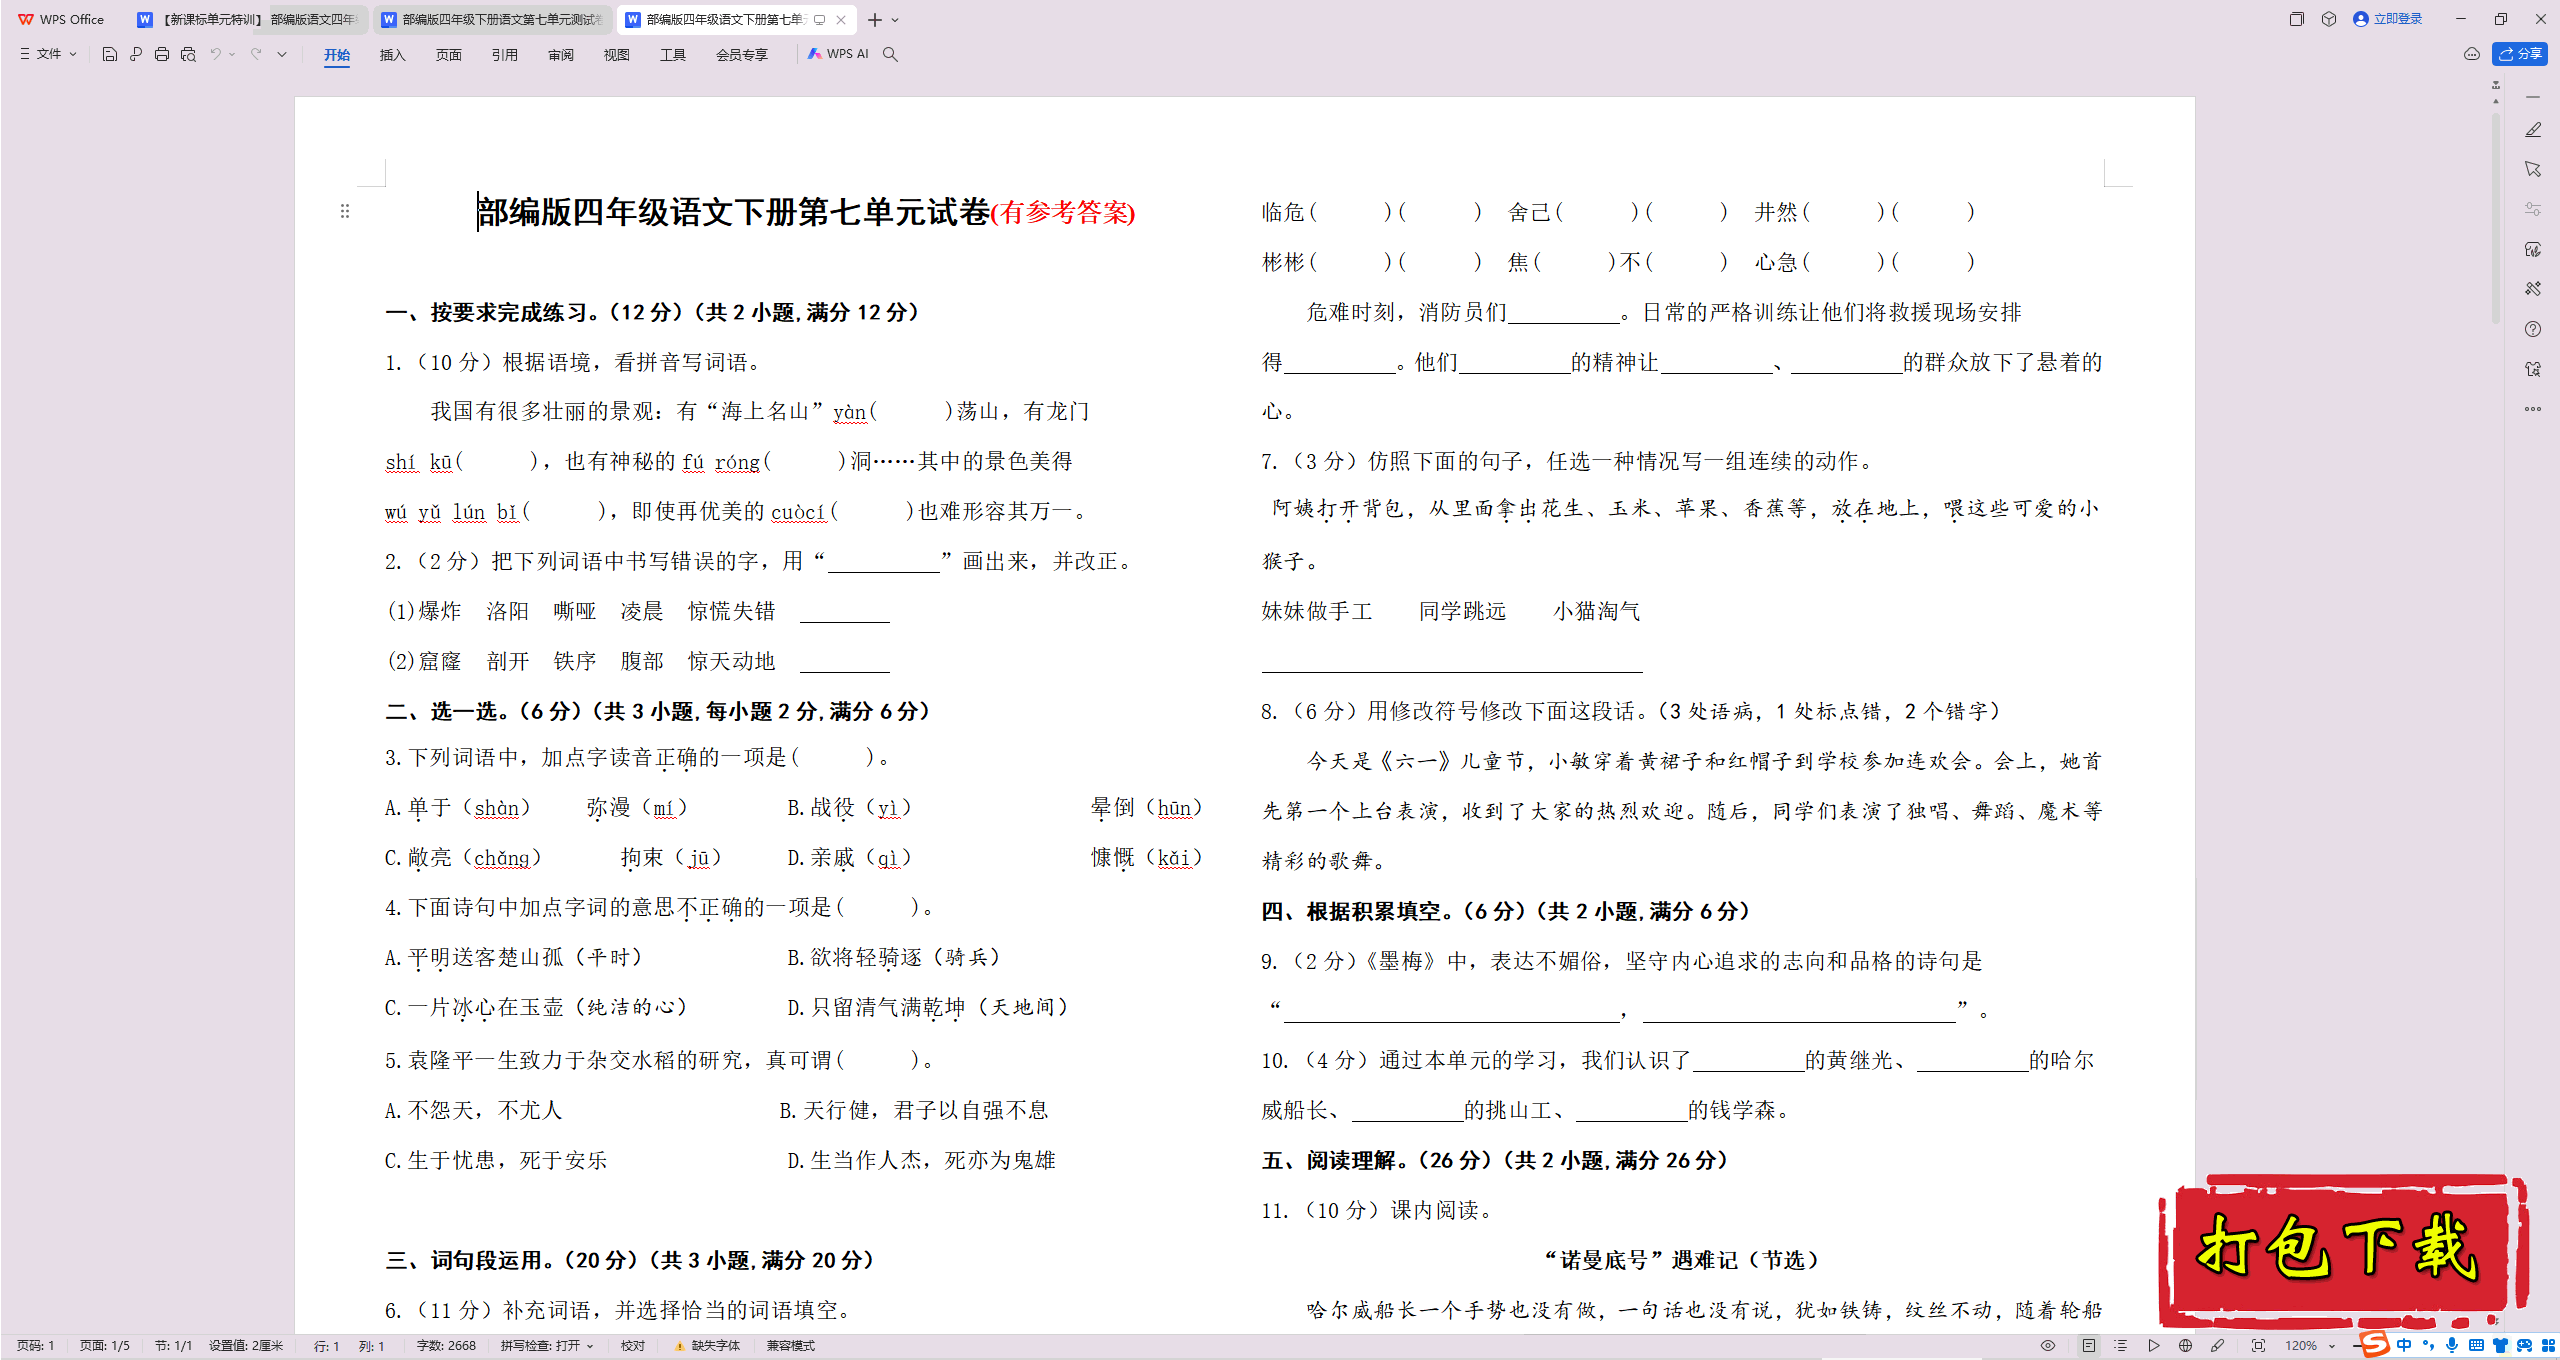The height and width of the screenshot is (1360, 2560).
Task: Click the fit-page focus icon in status bar
Action: 2258,1346
